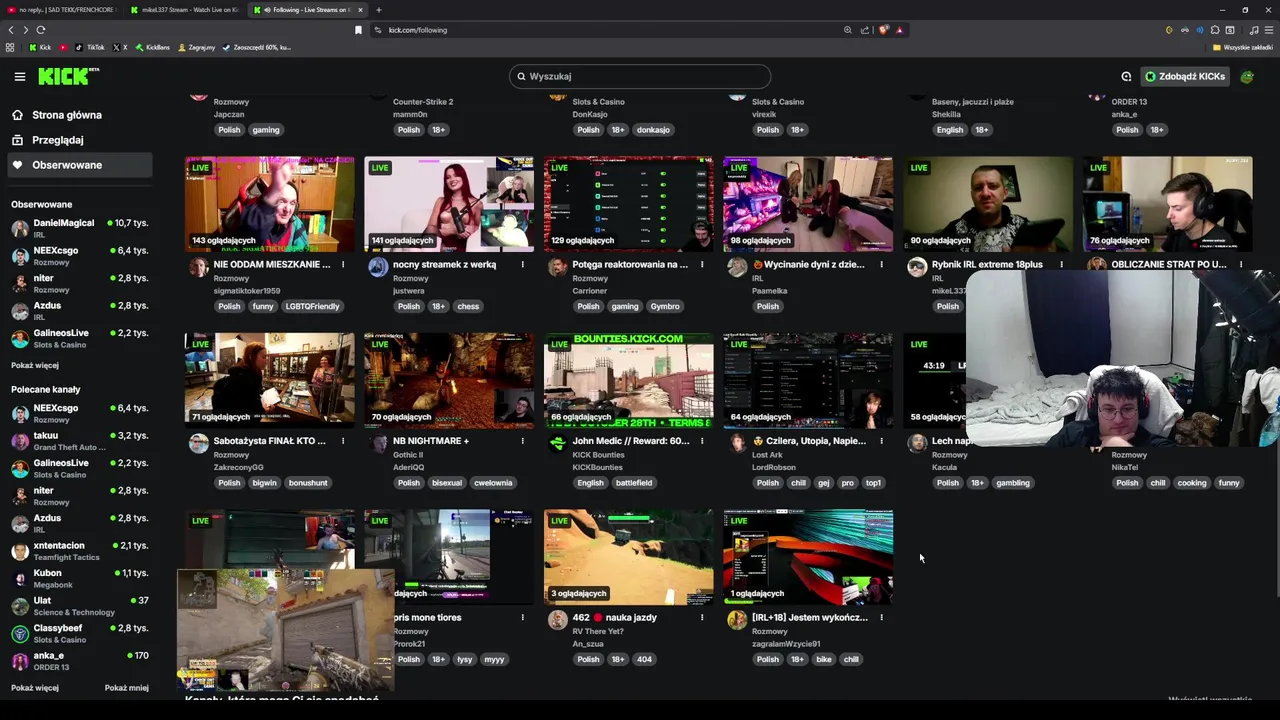
Task: Open the John Medic BOUNTIES.KICK.COM stream thumbnail
Action: pos(628,380)
